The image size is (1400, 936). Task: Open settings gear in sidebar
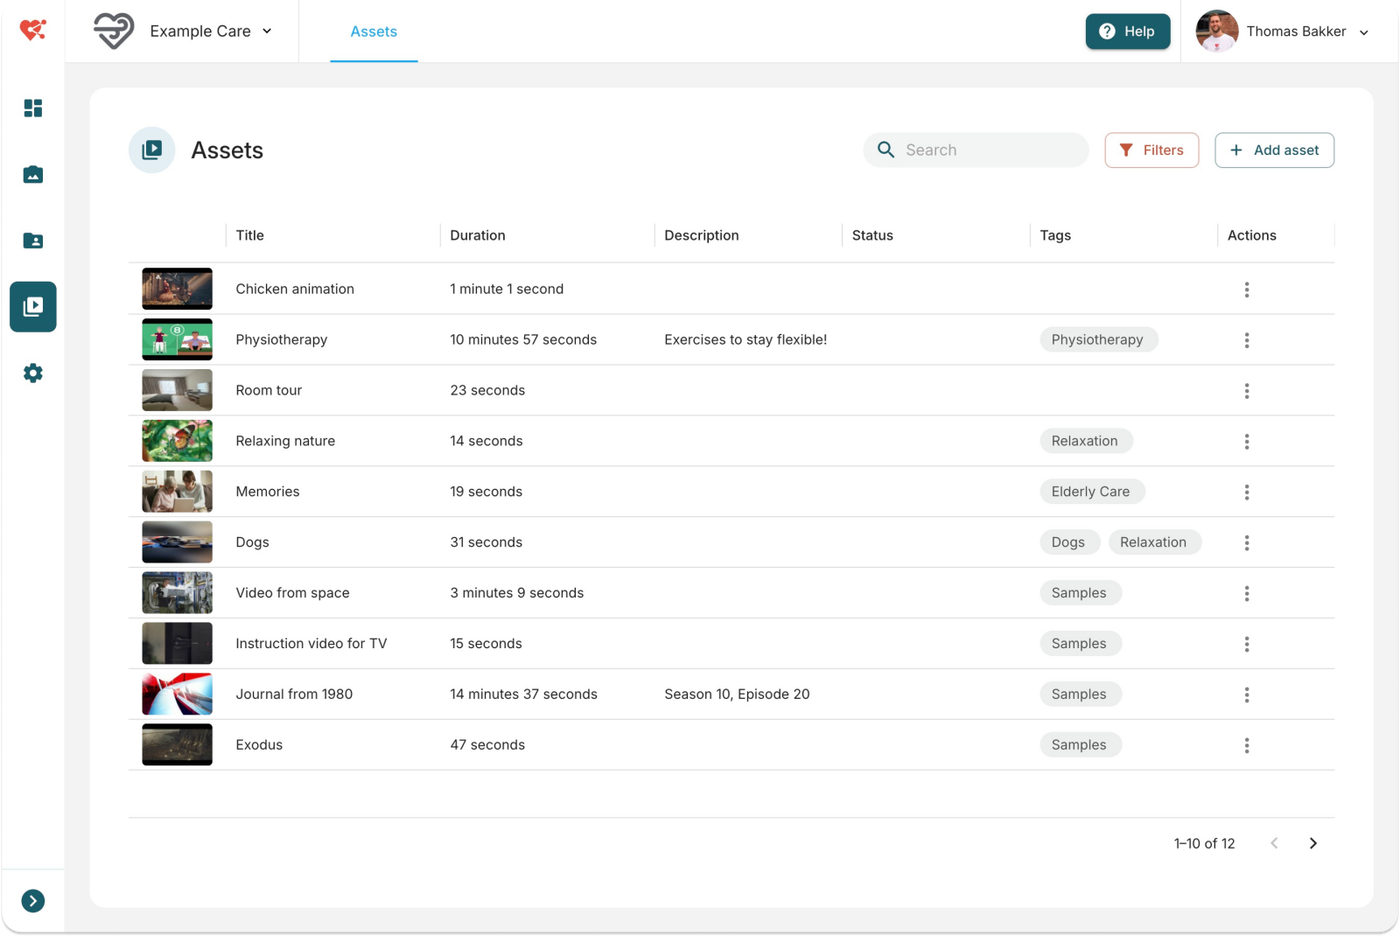pos(33,373)
